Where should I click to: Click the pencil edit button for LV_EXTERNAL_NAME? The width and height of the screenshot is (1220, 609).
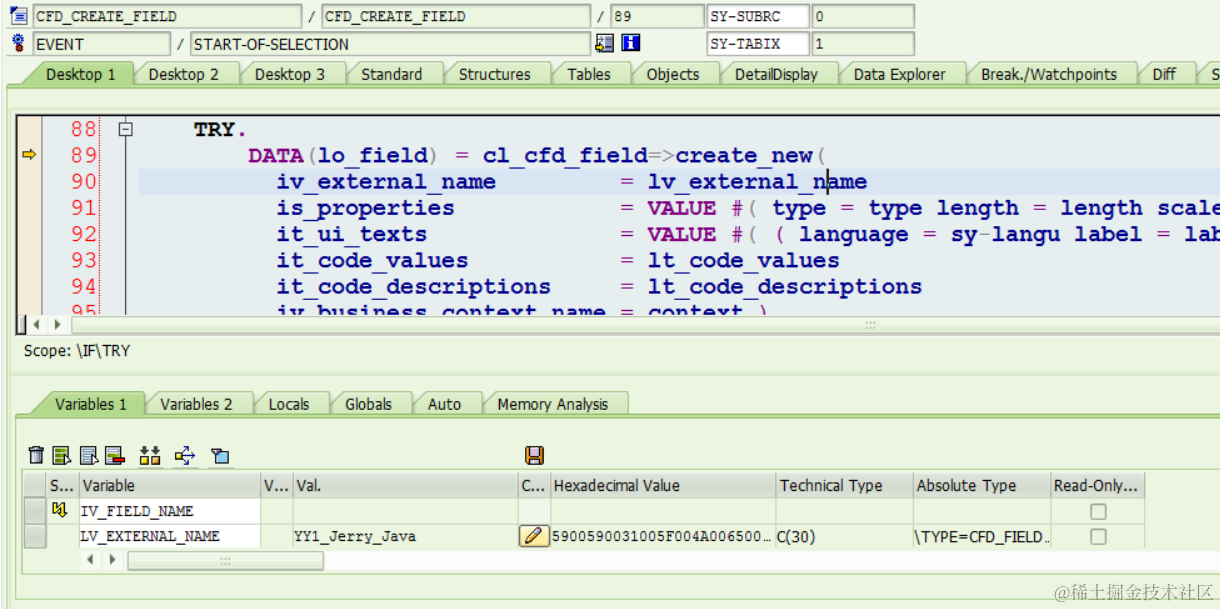point(534,536)
